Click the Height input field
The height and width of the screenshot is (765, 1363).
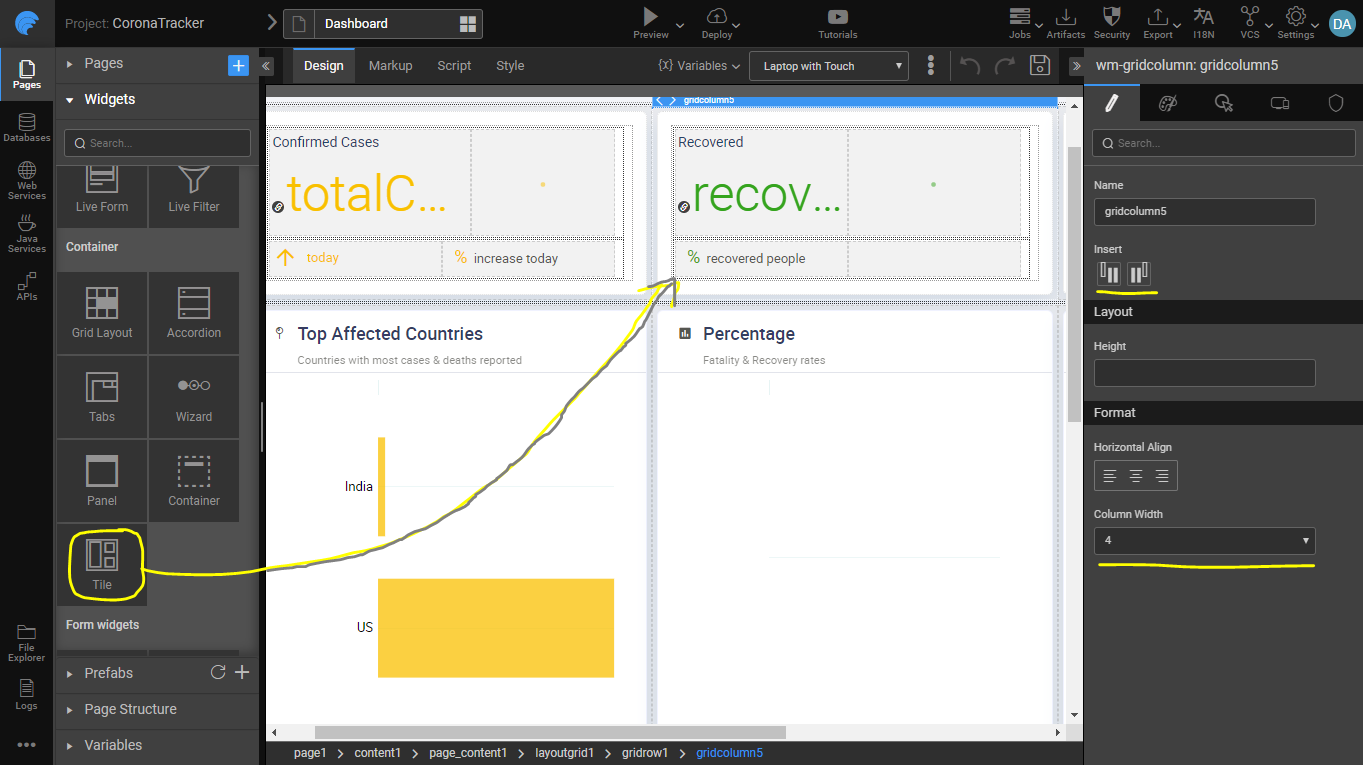(x=1204, y=373)
